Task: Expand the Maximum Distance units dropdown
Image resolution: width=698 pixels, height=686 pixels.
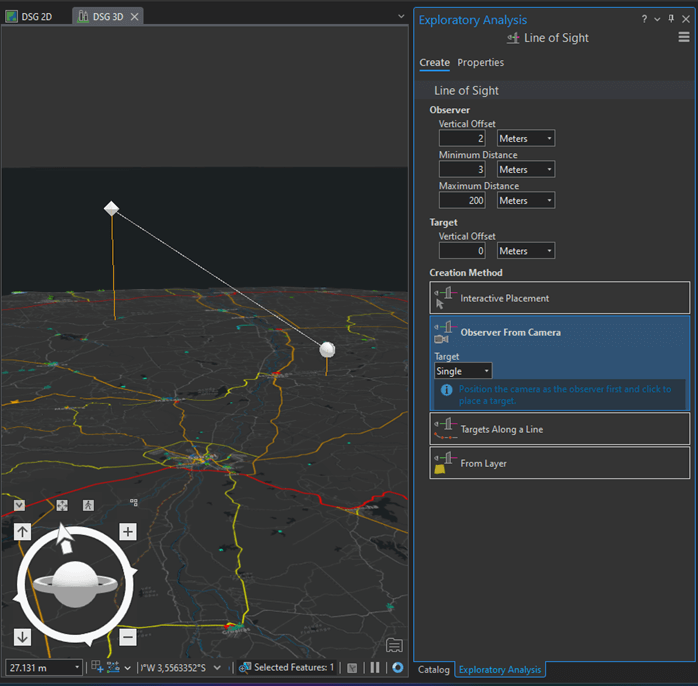Action: pyautogui.click(x=526, y=201)
